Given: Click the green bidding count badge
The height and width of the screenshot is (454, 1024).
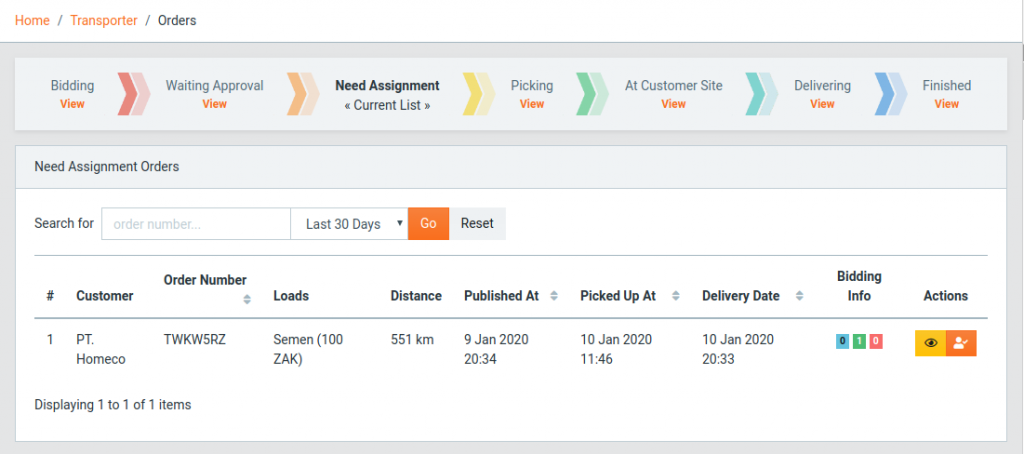Looking at the screenshot, I should [859, 341].
